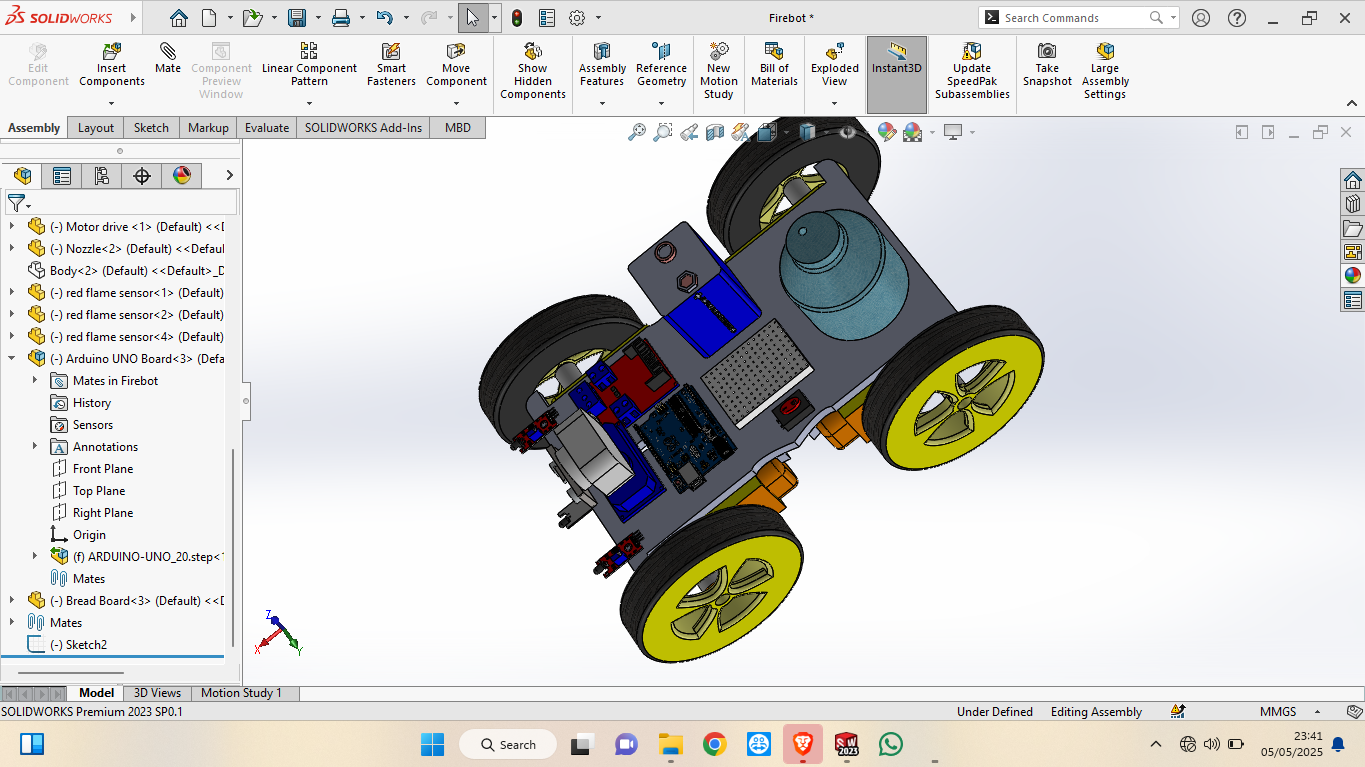Expand the Bread Board<3> component node

13,600
